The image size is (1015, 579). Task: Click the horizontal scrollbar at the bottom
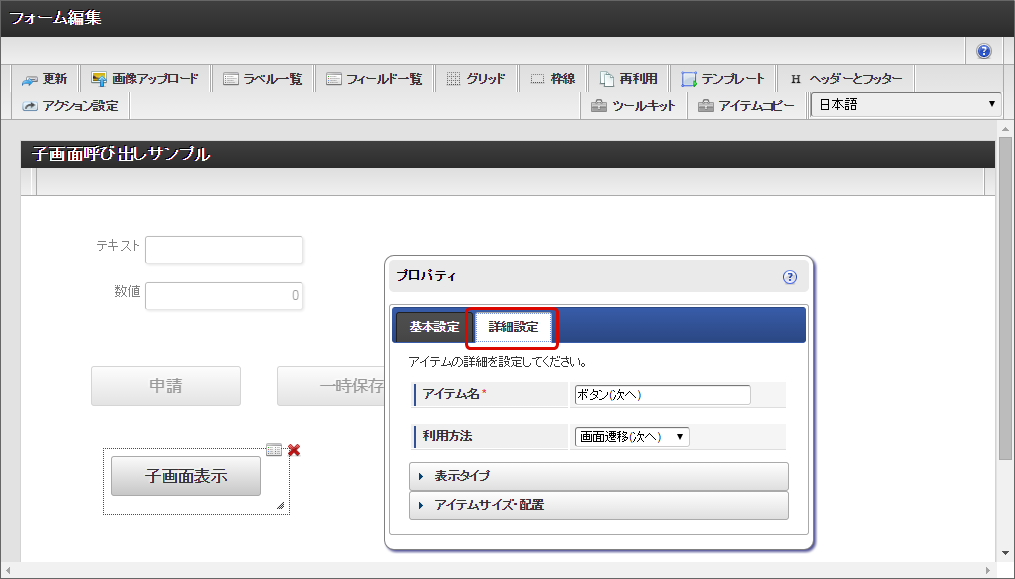pos(497,571)
